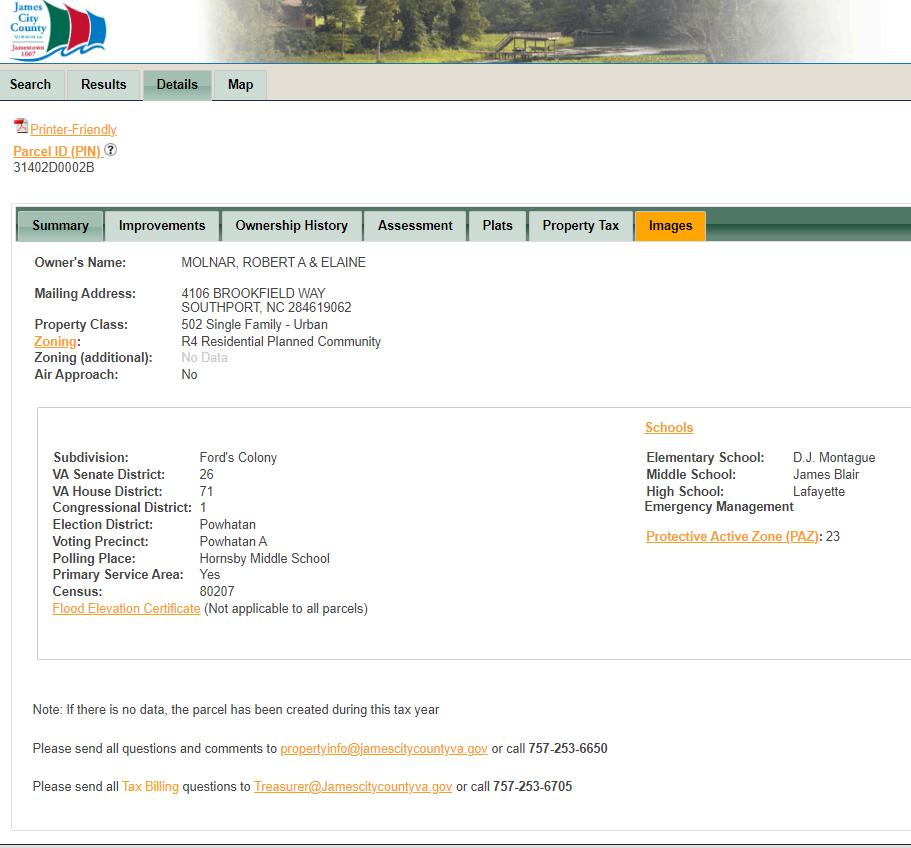Viewport: 911px width, 848px height.
Task: Click Census value 80207
Action: tap(217, 591)
